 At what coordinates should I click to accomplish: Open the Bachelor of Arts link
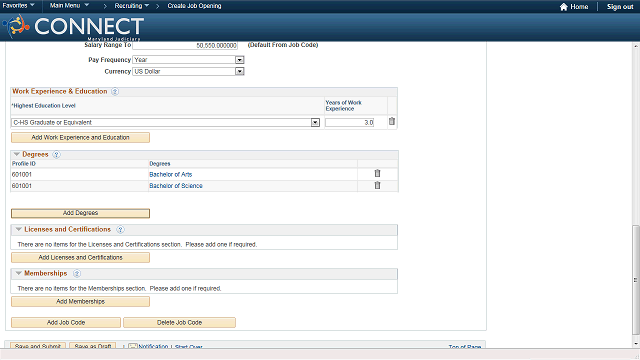[x=171, y=174]
